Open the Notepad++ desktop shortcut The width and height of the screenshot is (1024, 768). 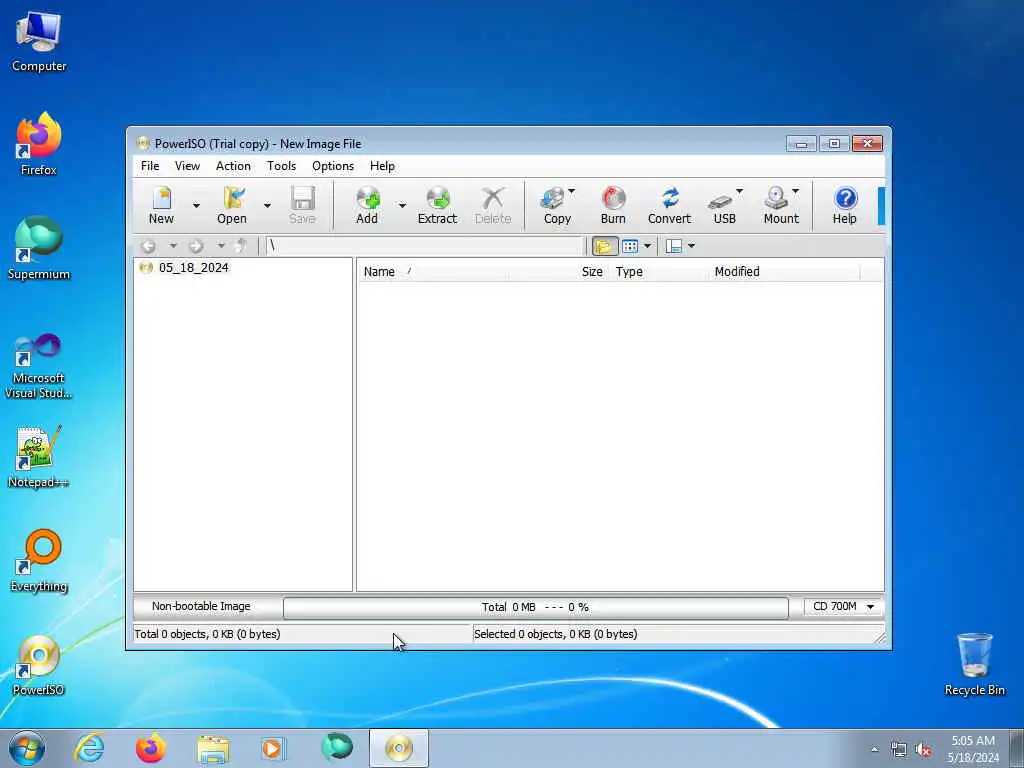39,456
